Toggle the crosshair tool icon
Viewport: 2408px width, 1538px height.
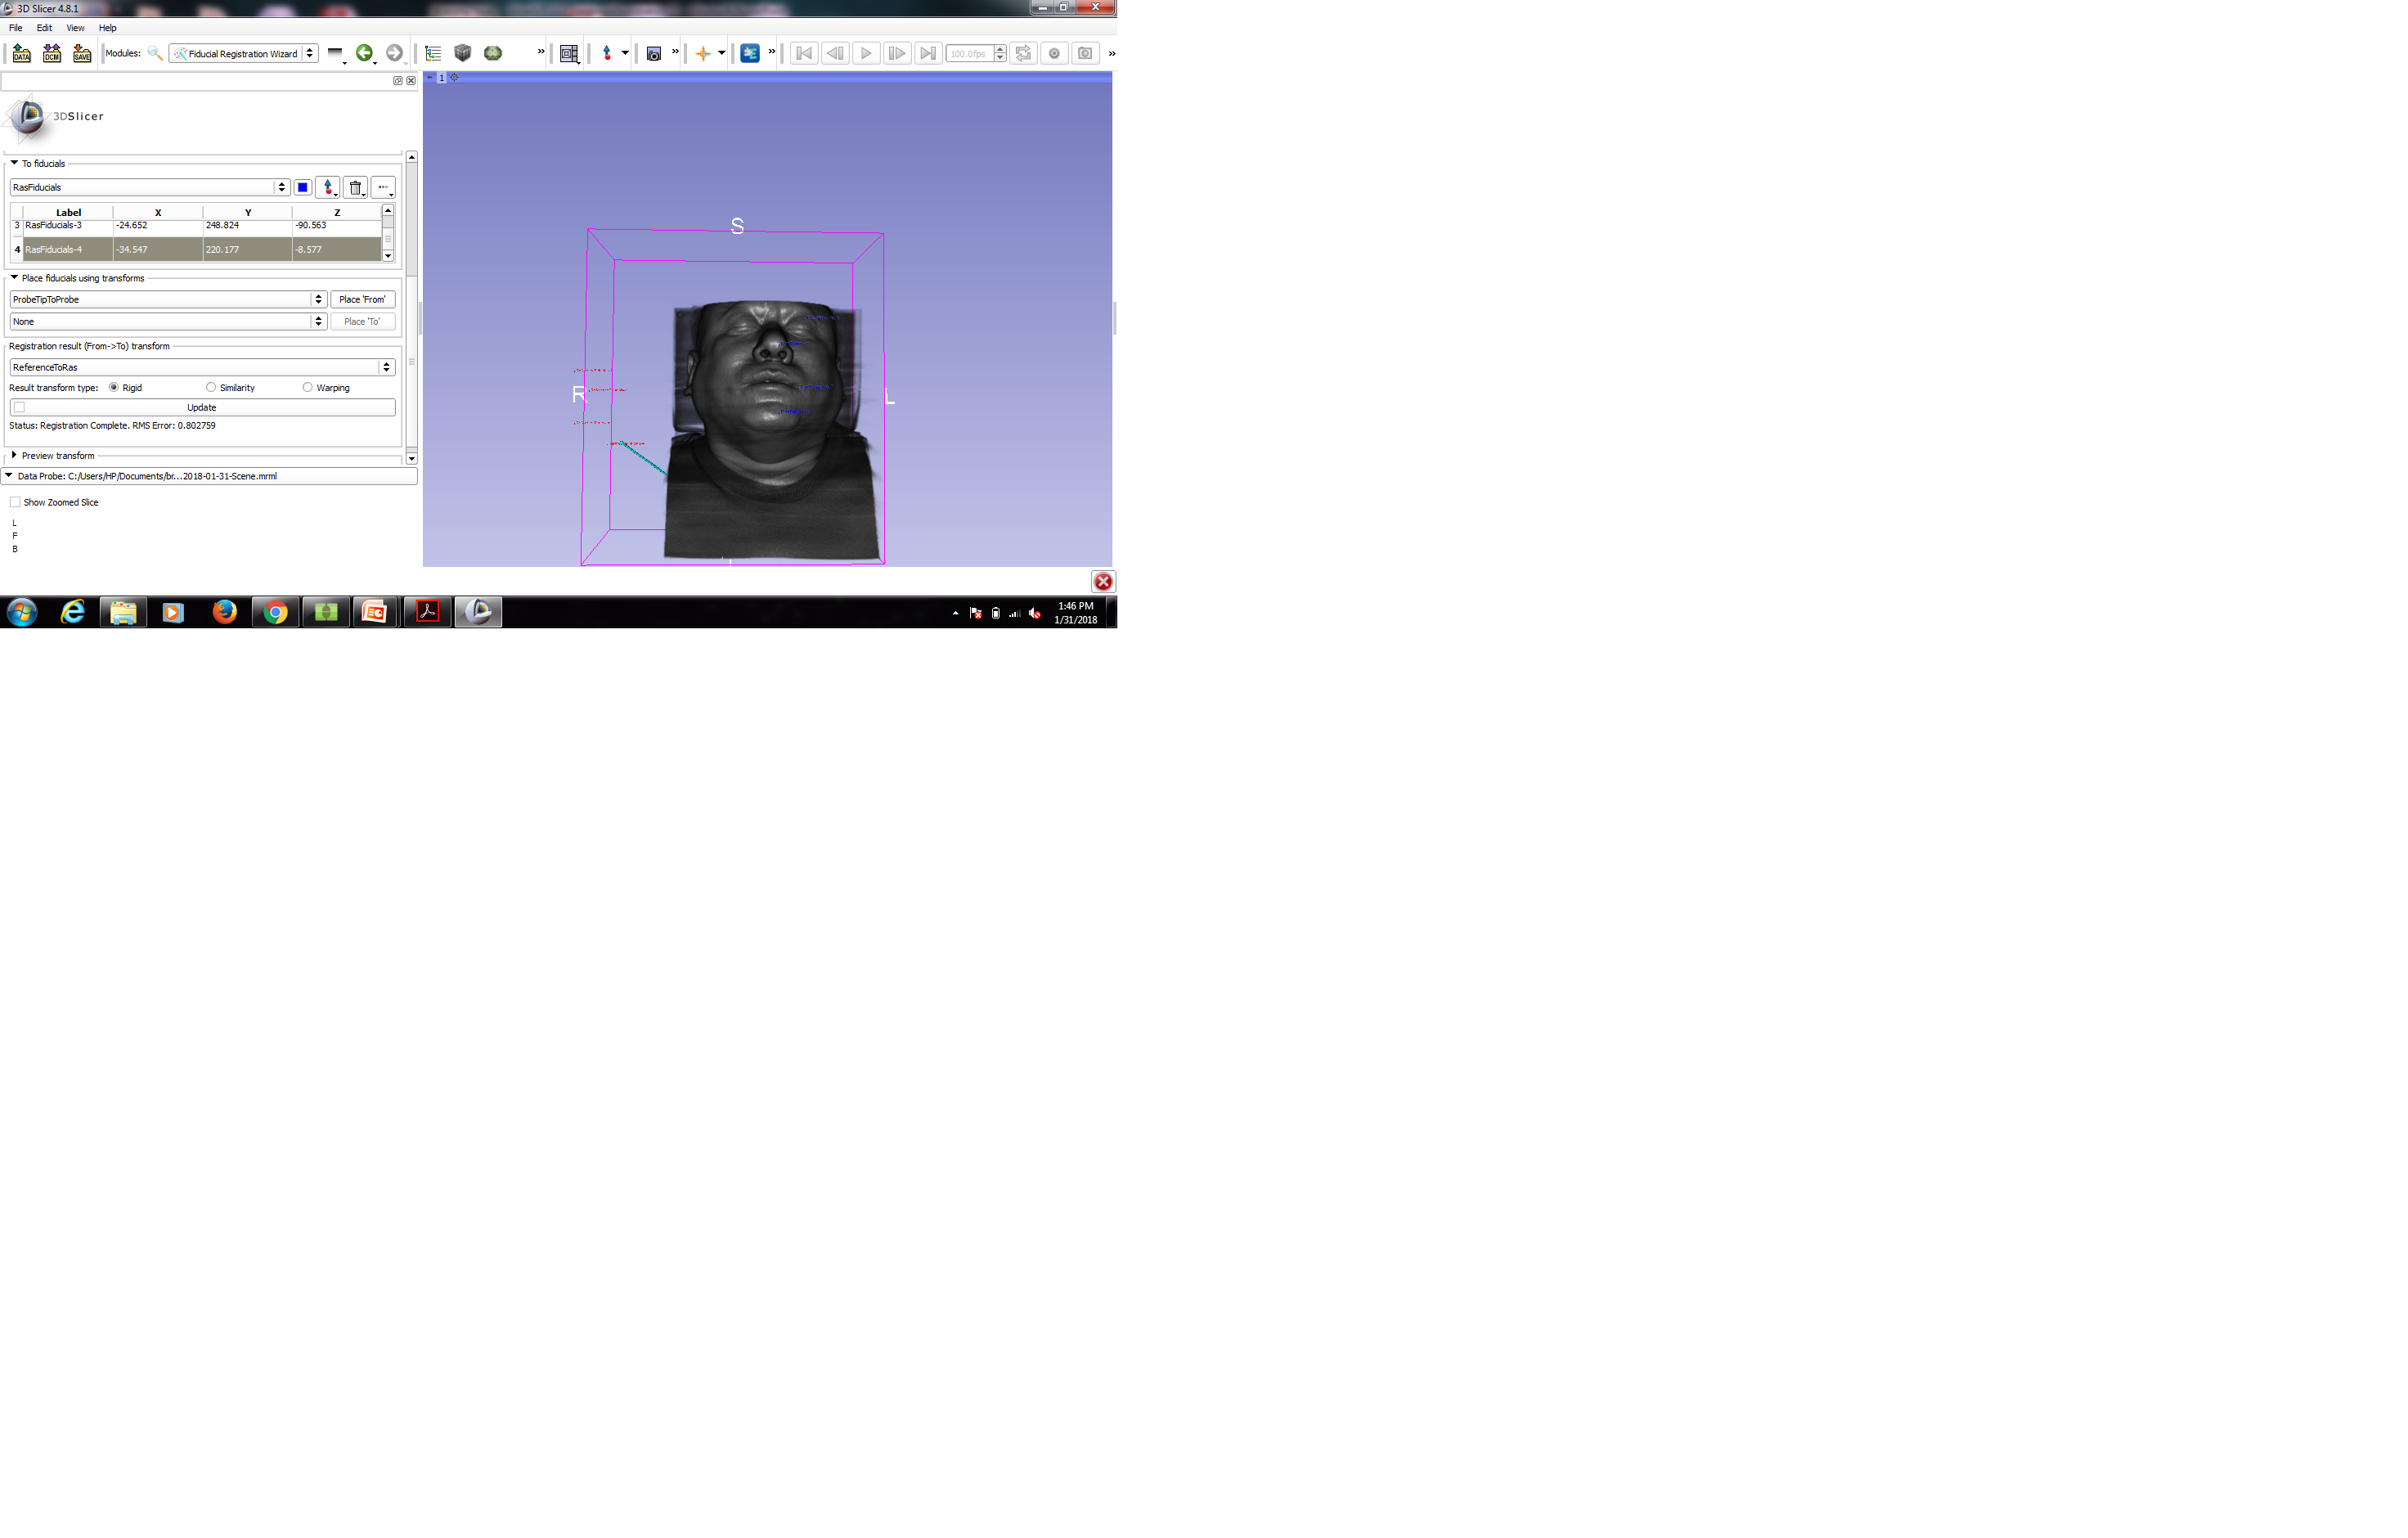702,53
